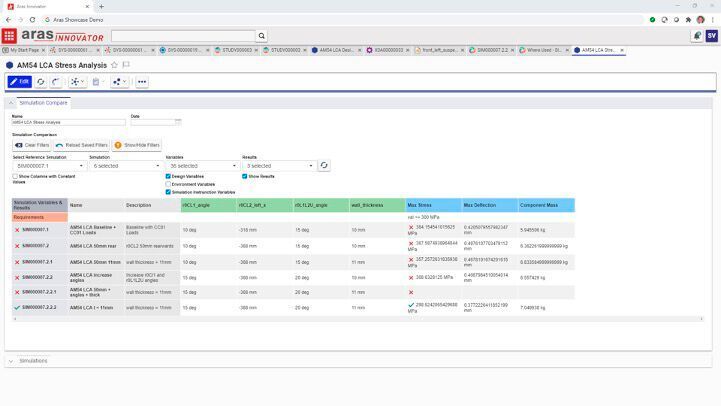The width and height of the screenshot is (721, 406).
Task: Click the refresh icon in item toolbar
Action: pos(41,82)
